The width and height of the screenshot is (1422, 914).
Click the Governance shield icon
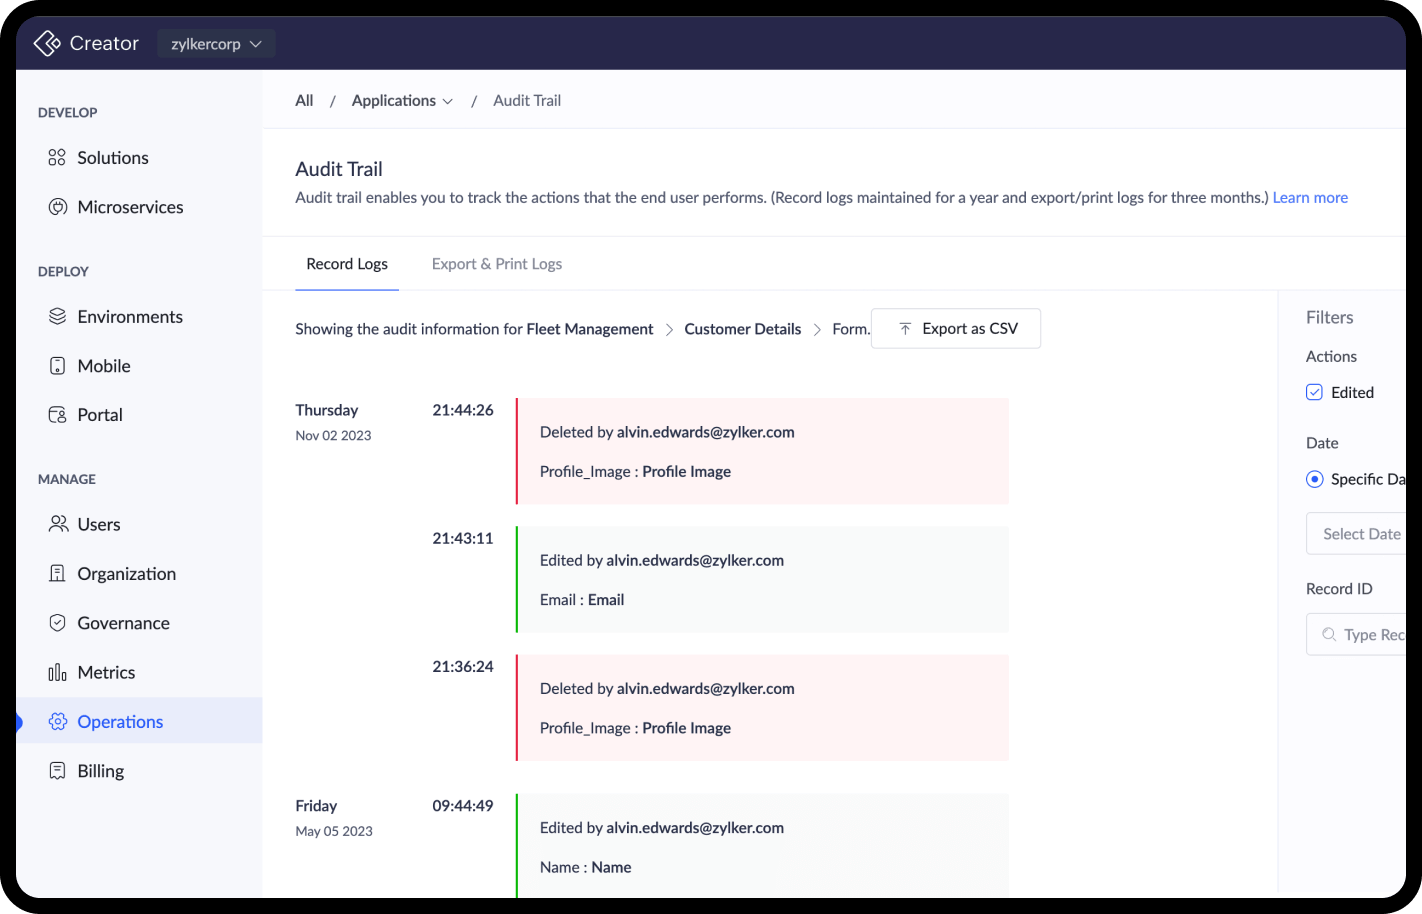[x=58, y=623]
